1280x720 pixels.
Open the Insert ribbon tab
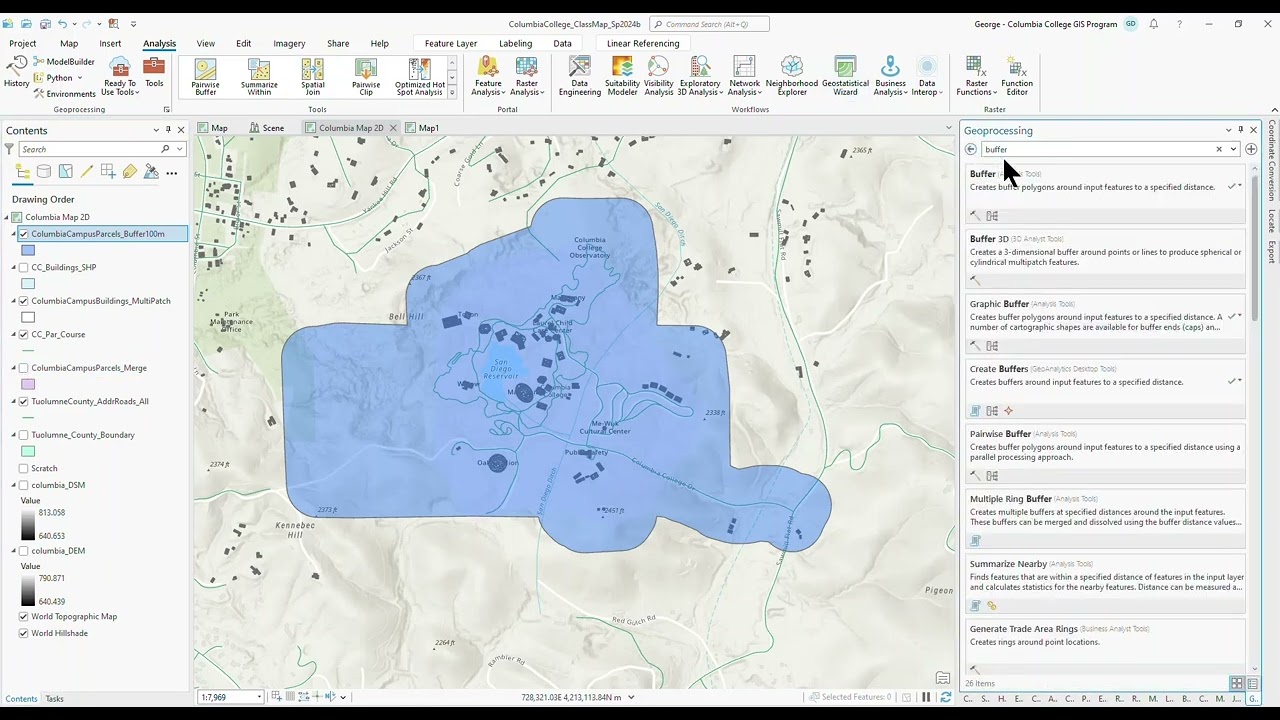[110, 43]
